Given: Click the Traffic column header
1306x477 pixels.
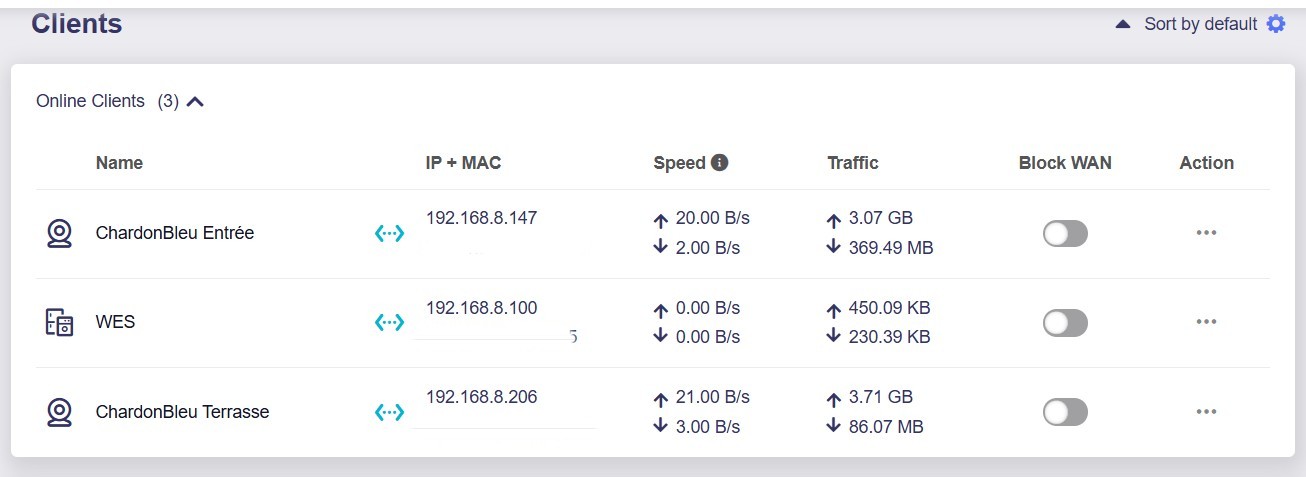Looking at the screenshot, I should (x=853, y=162).
